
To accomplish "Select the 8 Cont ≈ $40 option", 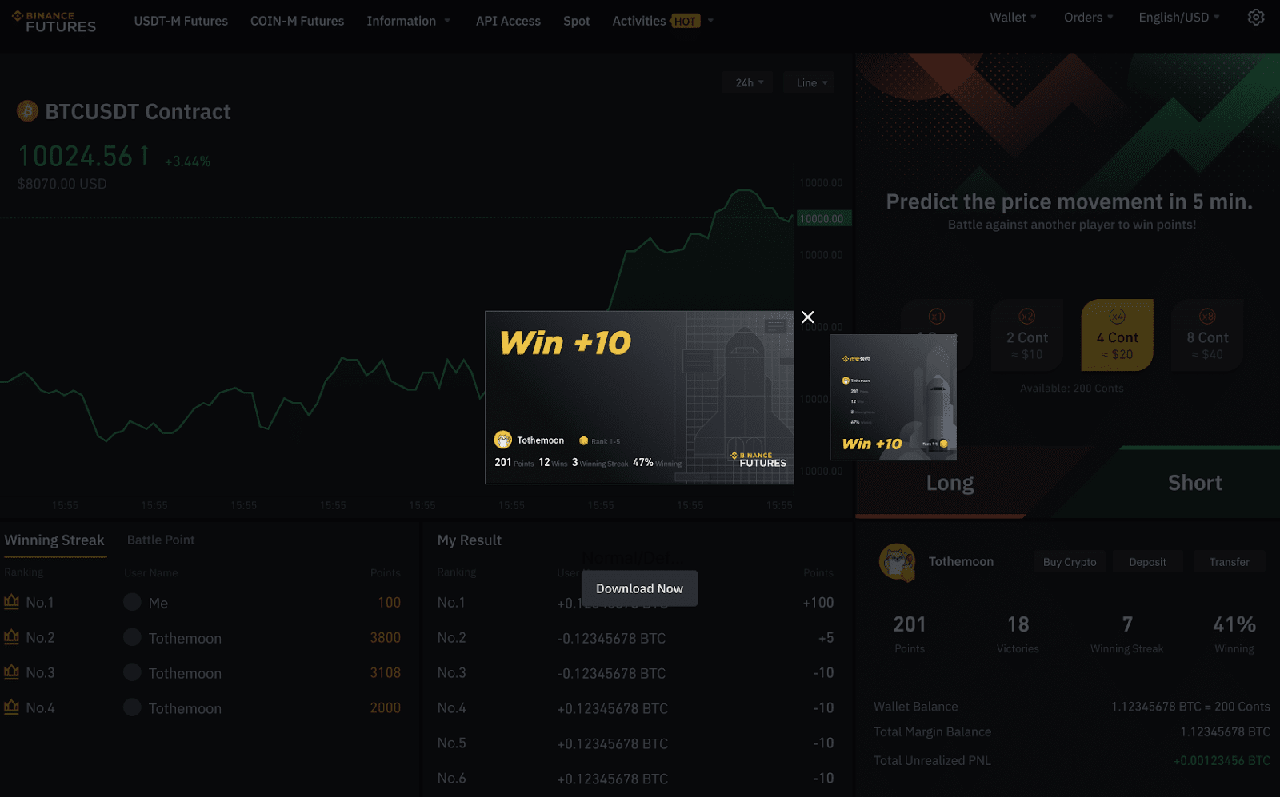I will coord(1207,335).
